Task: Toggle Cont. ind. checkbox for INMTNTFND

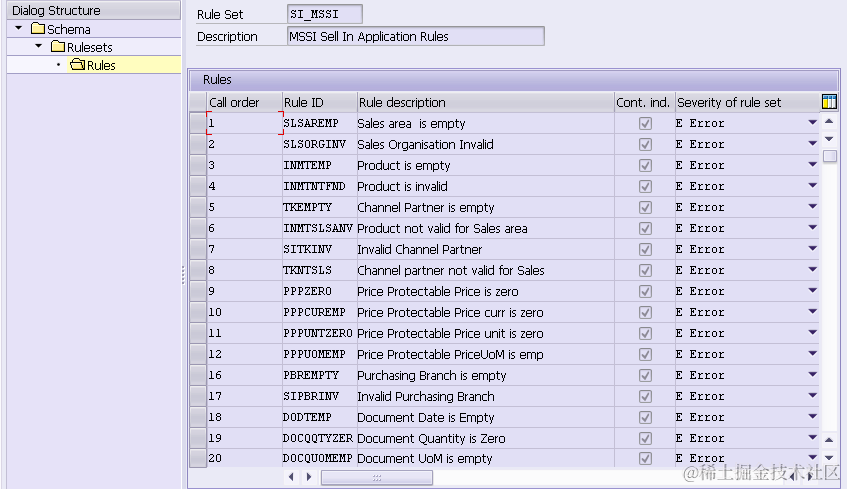Action: pyautogui.click(x=645, y=186)
